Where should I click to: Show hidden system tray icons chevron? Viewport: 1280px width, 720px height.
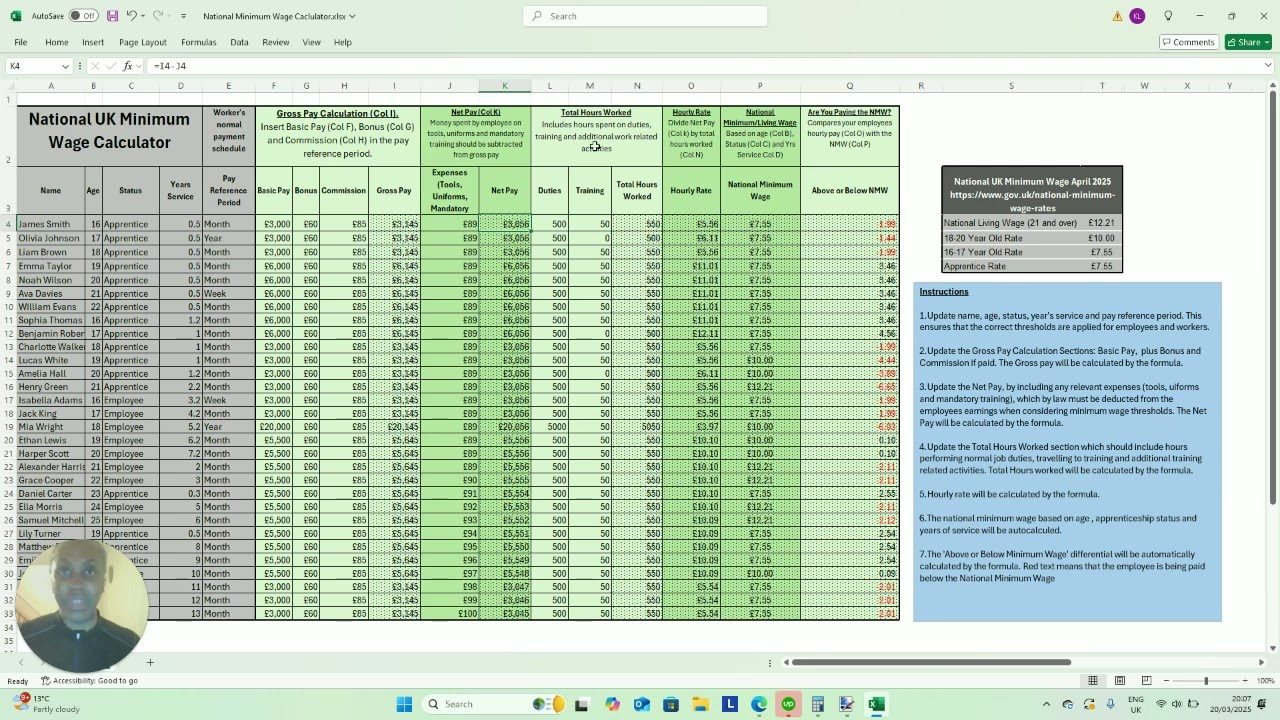click(x=1046, y=704)
